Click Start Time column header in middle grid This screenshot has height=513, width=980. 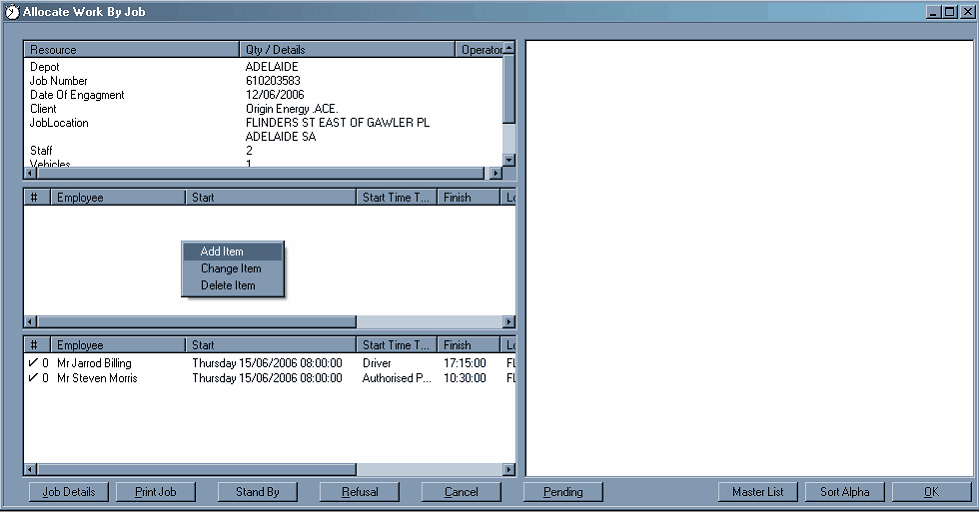click(x=397, y=198)
